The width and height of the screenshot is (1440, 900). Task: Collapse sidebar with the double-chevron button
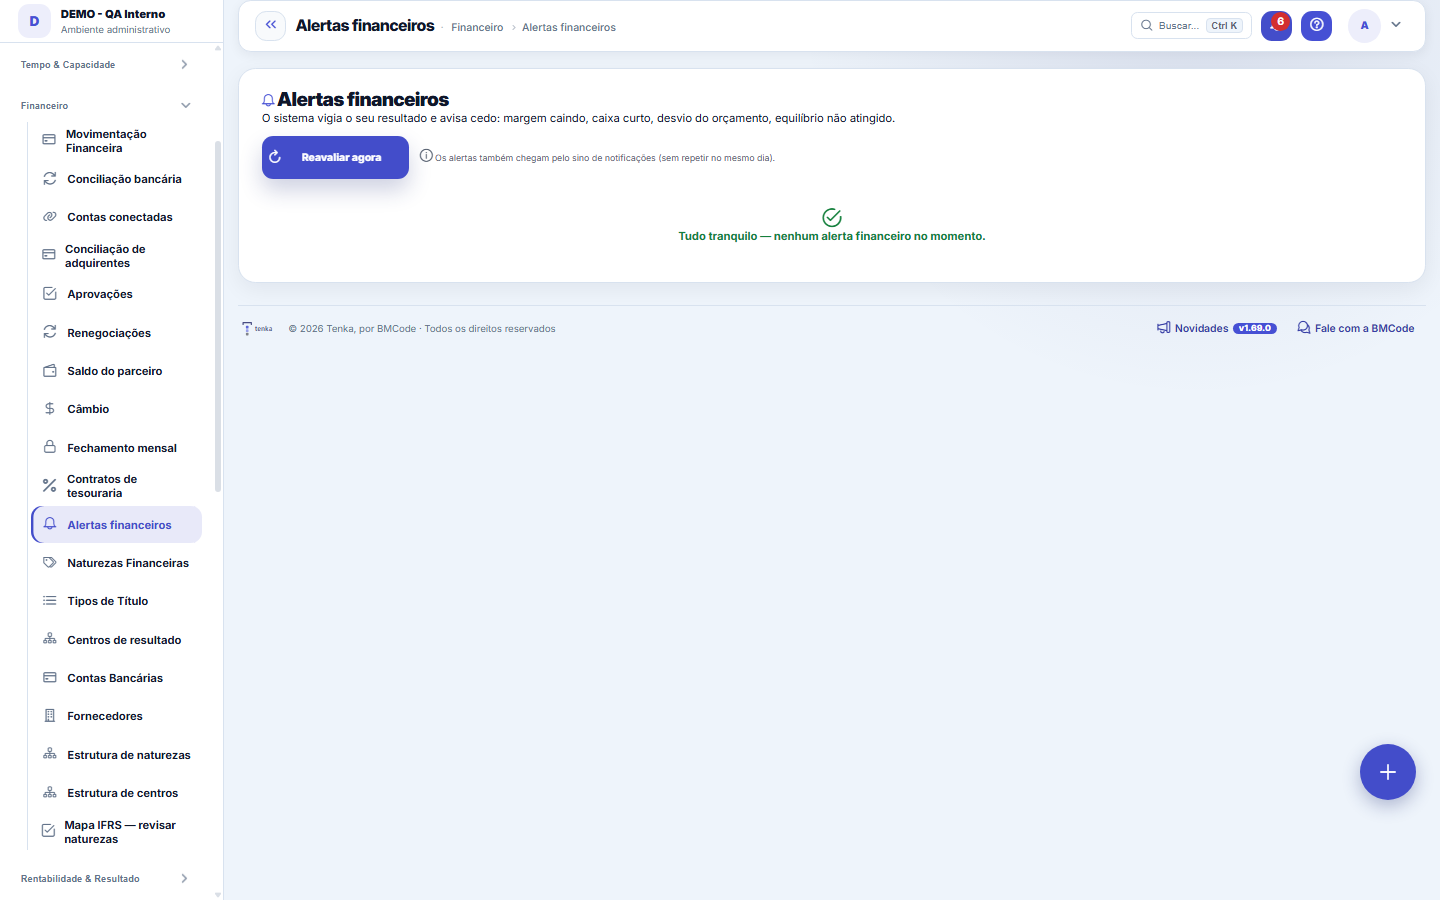[271, 25]
